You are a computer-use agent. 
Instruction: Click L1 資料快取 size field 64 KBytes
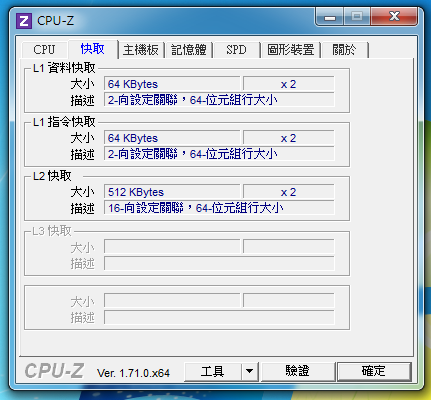pos(172,84)
